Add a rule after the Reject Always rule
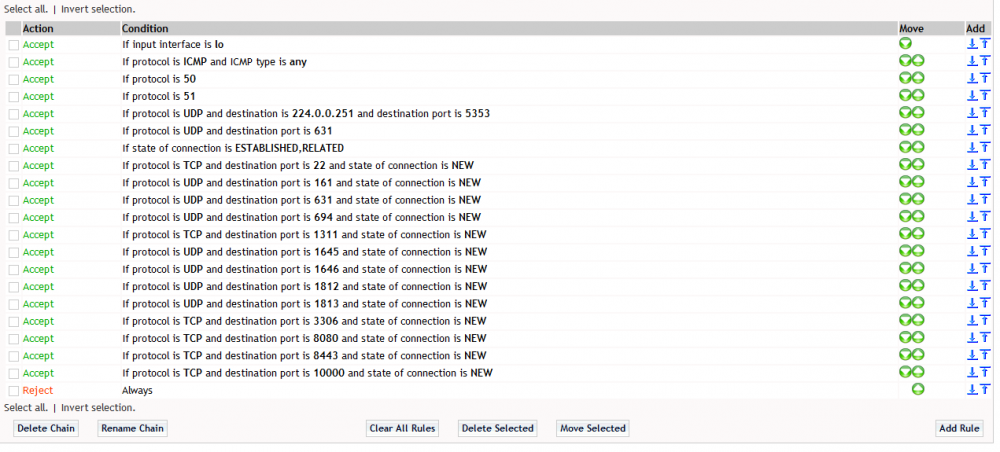 [972, 390]
